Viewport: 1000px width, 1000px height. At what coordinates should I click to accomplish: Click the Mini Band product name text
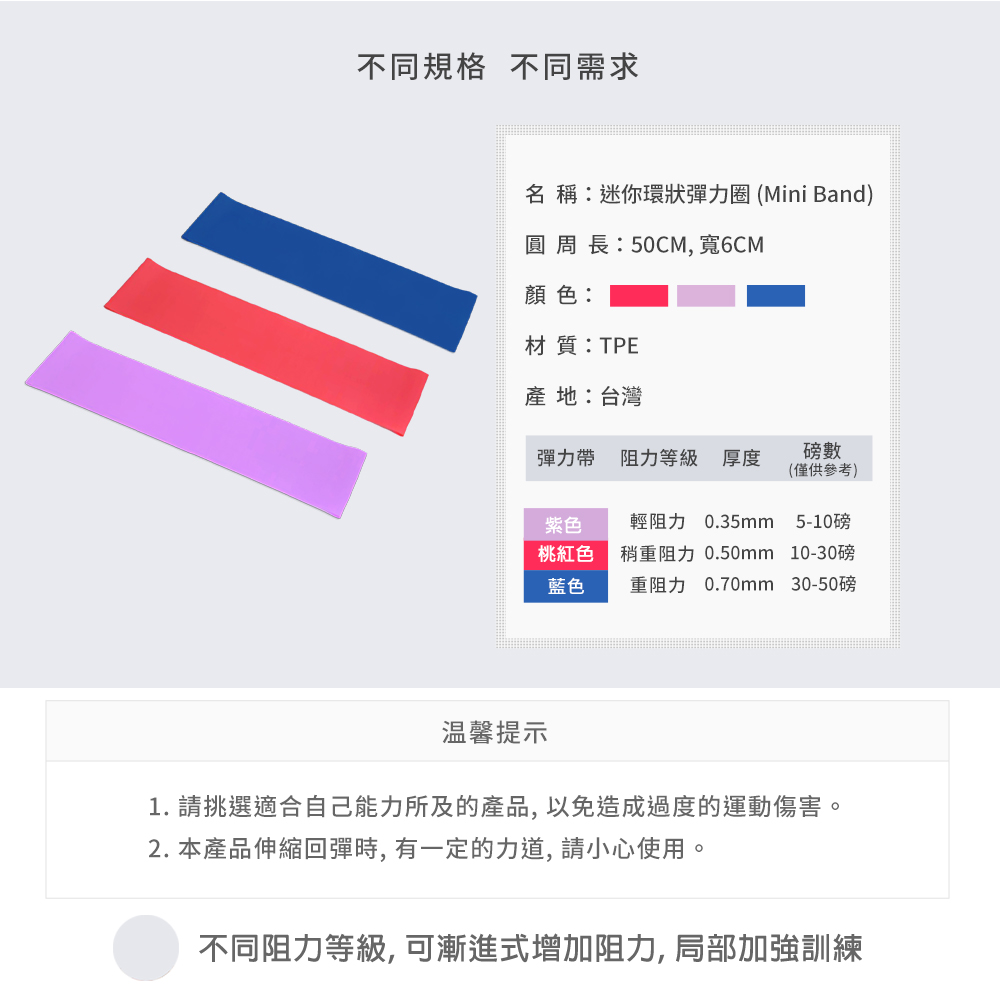[736, 194]
